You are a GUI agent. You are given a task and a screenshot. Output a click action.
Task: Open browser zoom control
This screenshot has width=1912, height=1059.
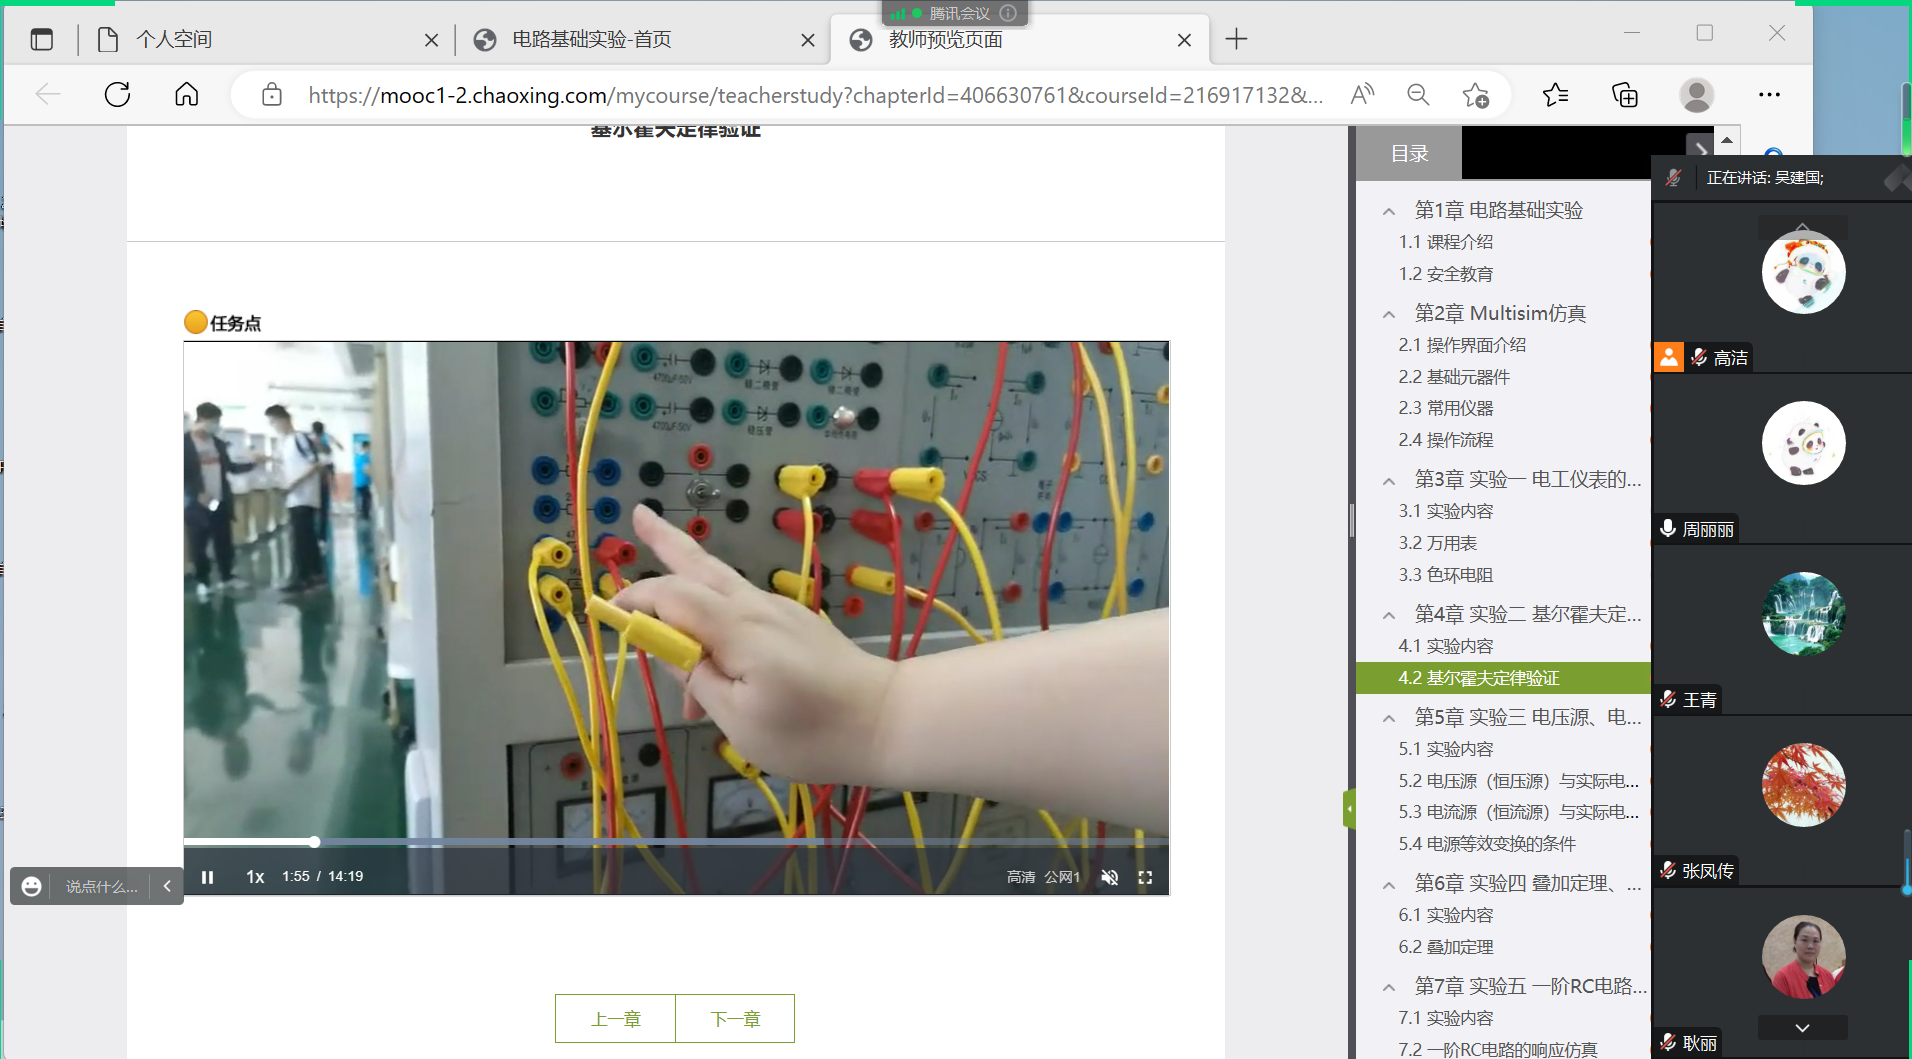[x=1418, y=95]
